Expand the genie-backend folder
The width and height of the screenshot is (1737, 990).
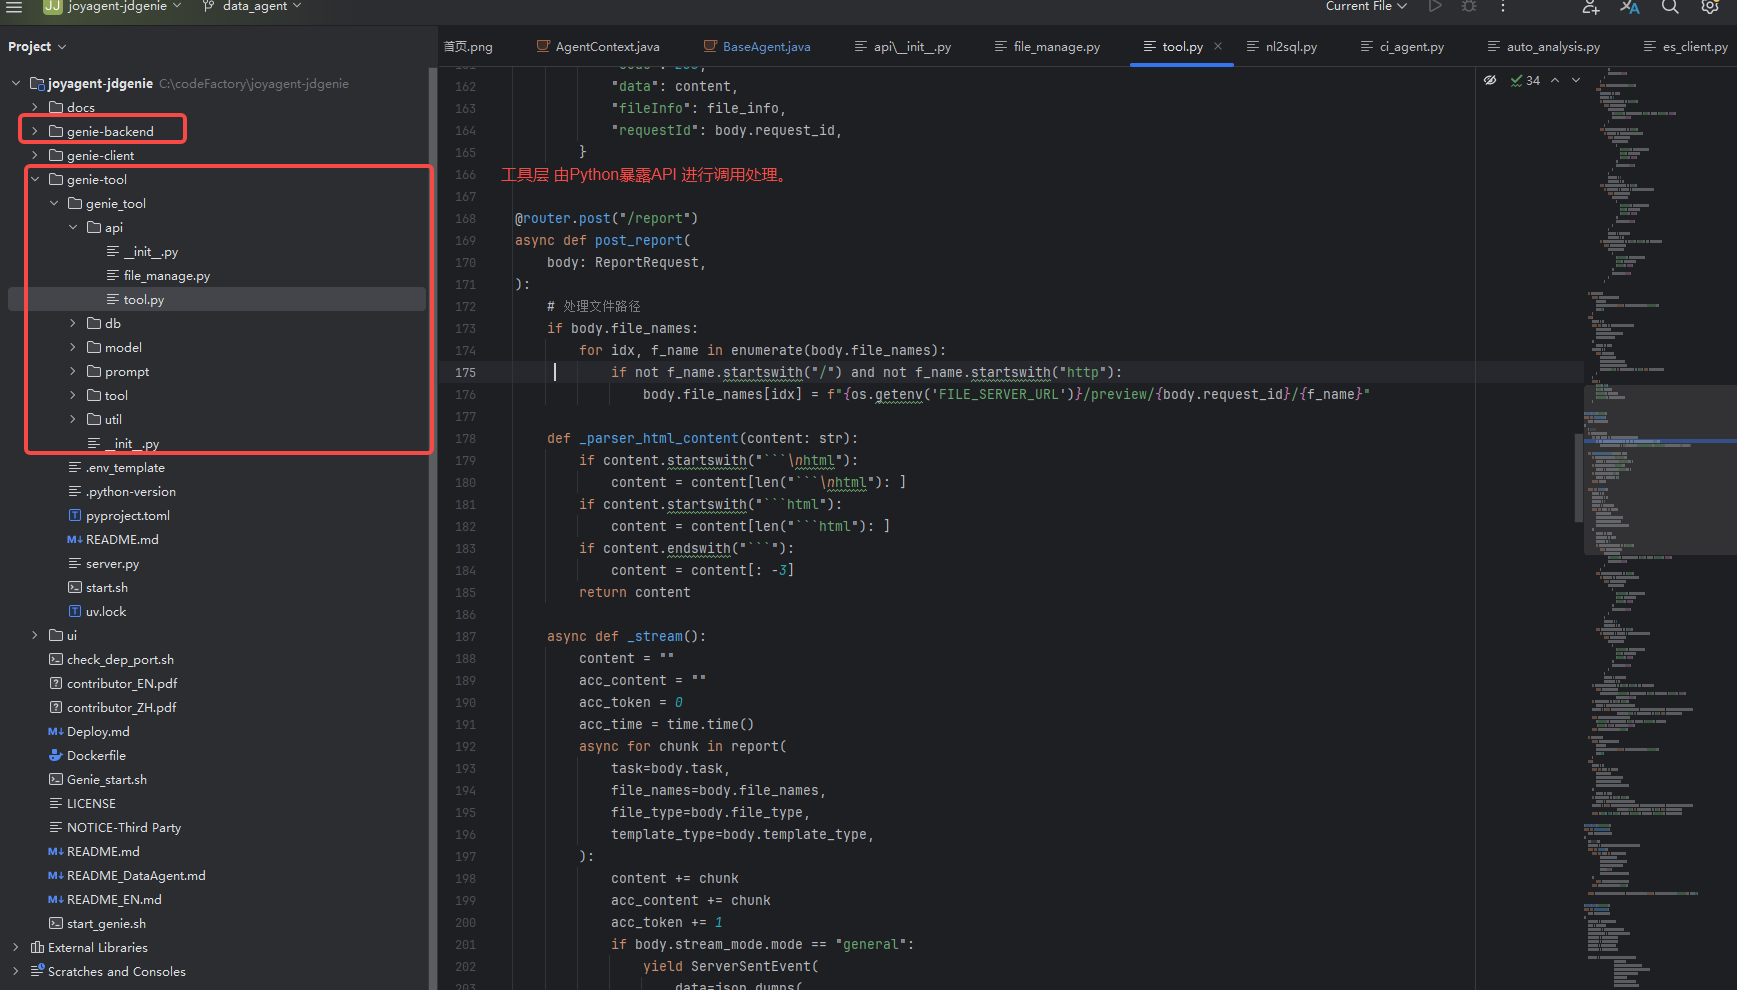35,131
